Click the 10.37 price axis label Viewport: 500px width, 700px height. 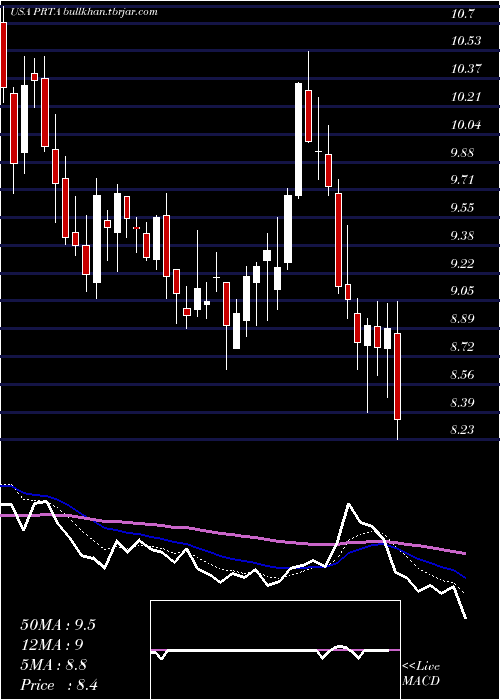point(466,69)
